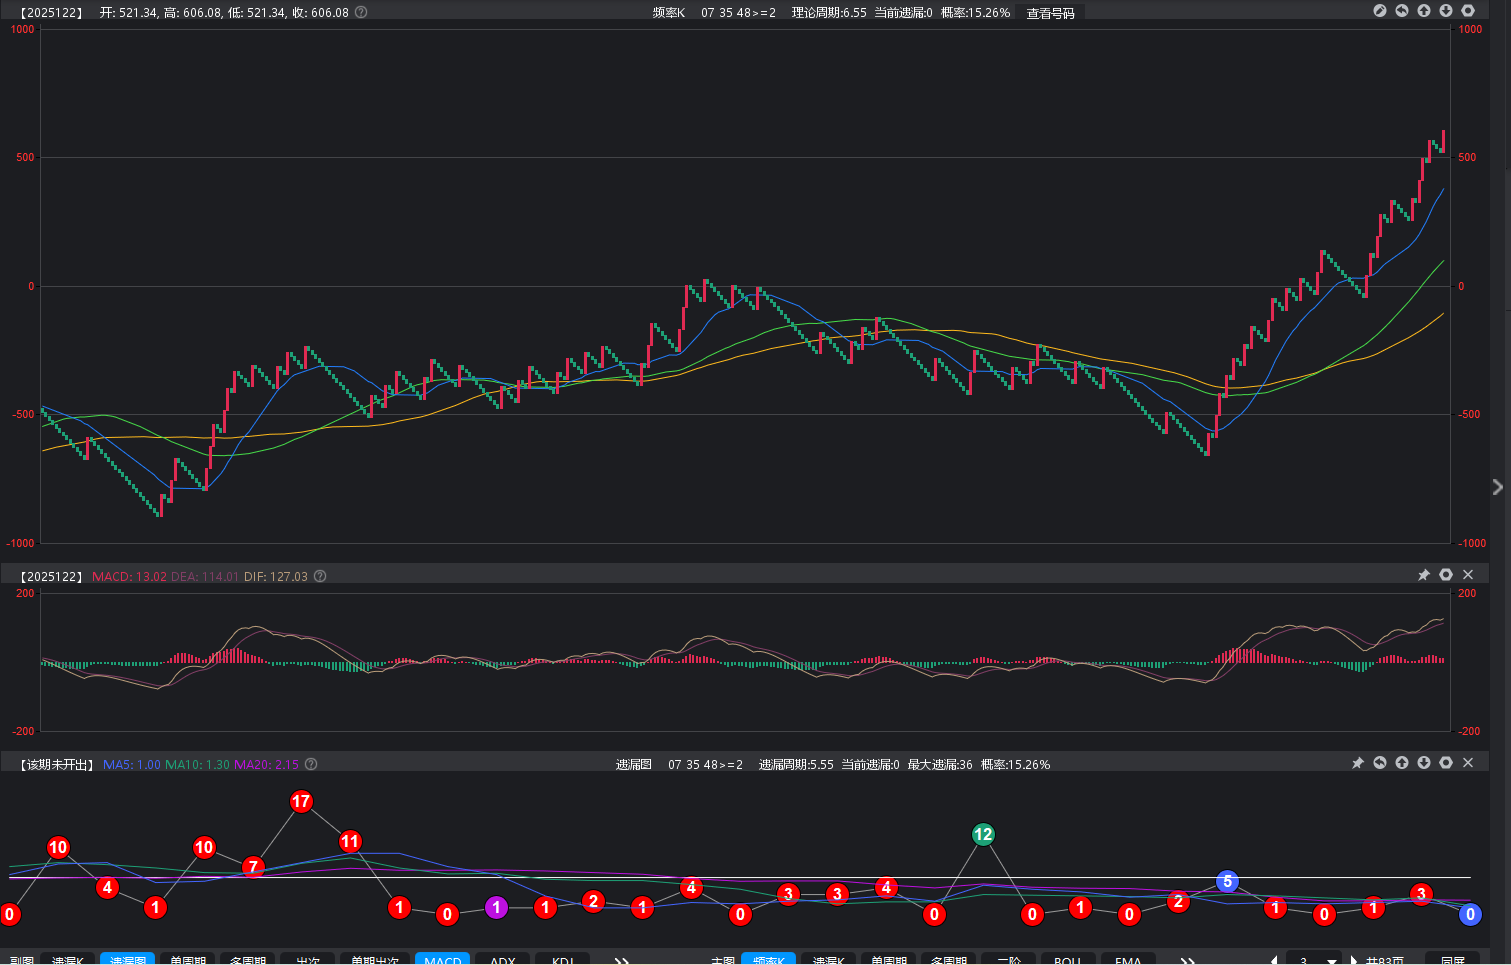
Task: Click purple omission node labeled 1
Action: tap(496, 907)
